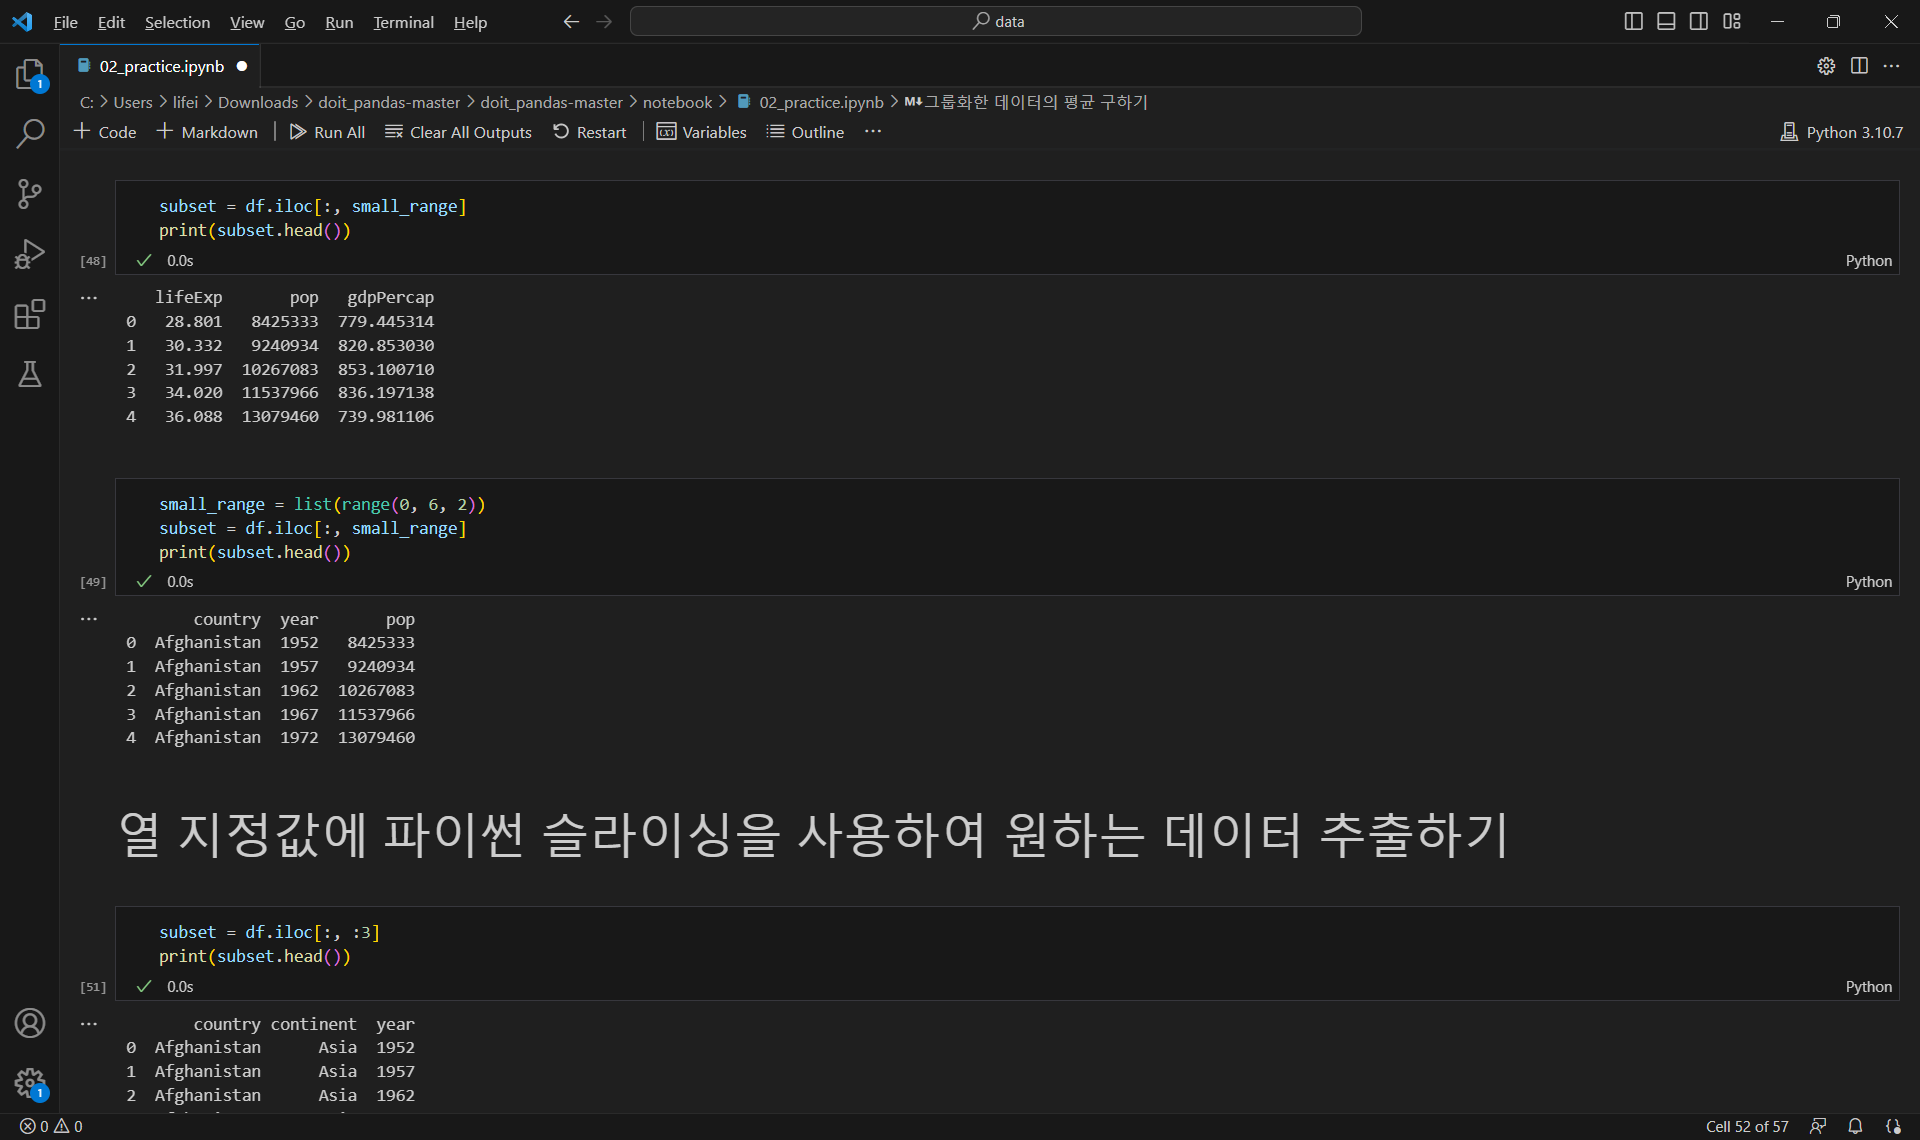Open Manage gear in activity bar
This screenshot has width=1920, height=1140.
(30, 1082)
